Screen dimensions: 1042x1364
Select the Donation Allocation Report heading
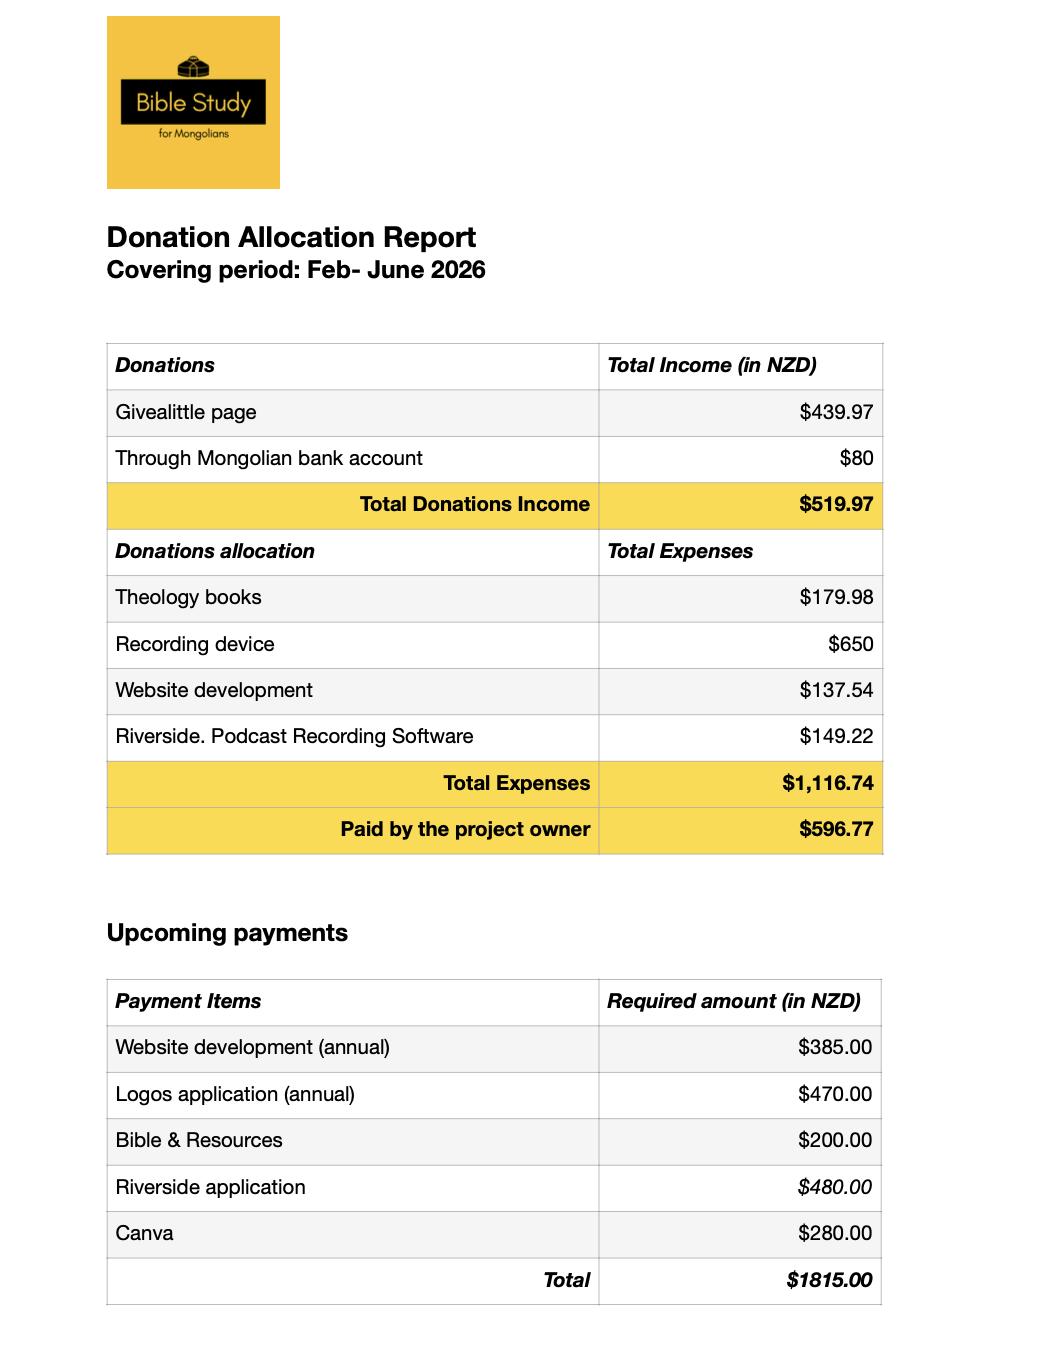tap(291, 237)
